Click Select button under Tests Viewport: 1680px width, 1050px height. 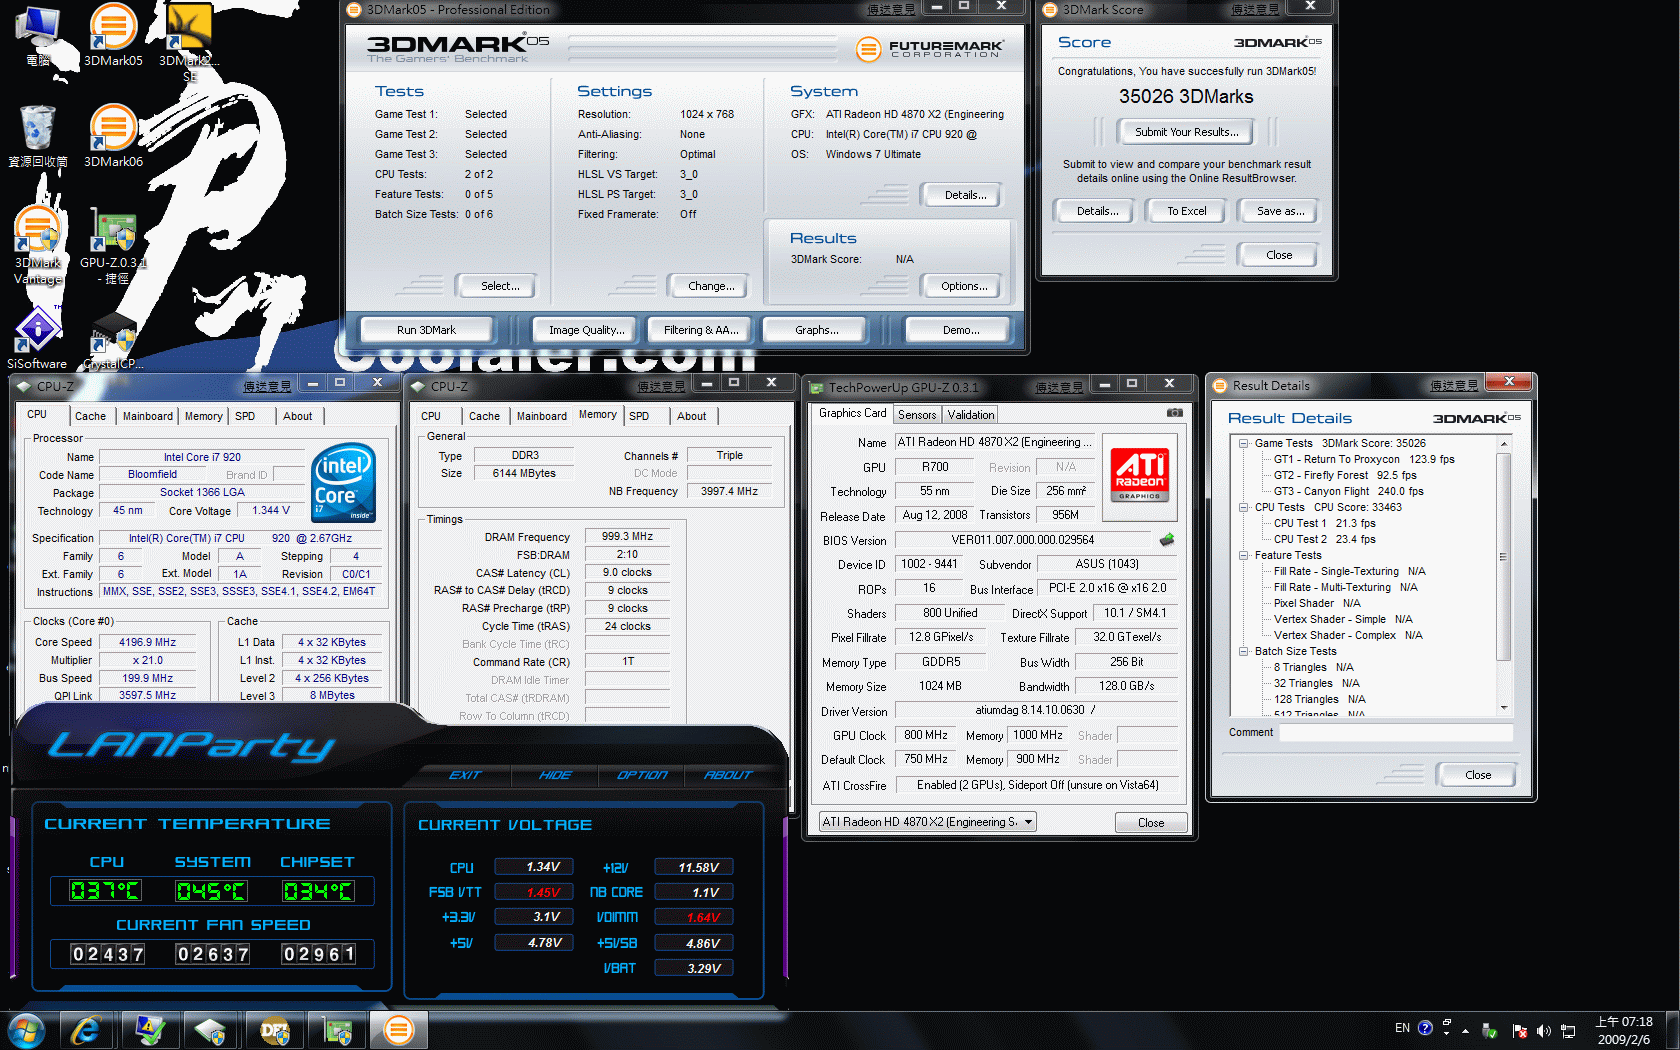pos(499,286)
